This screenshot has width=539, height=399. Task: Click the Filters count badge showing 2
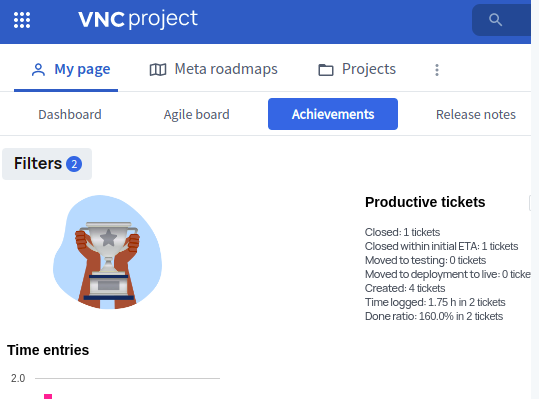(x=74, y=164)
